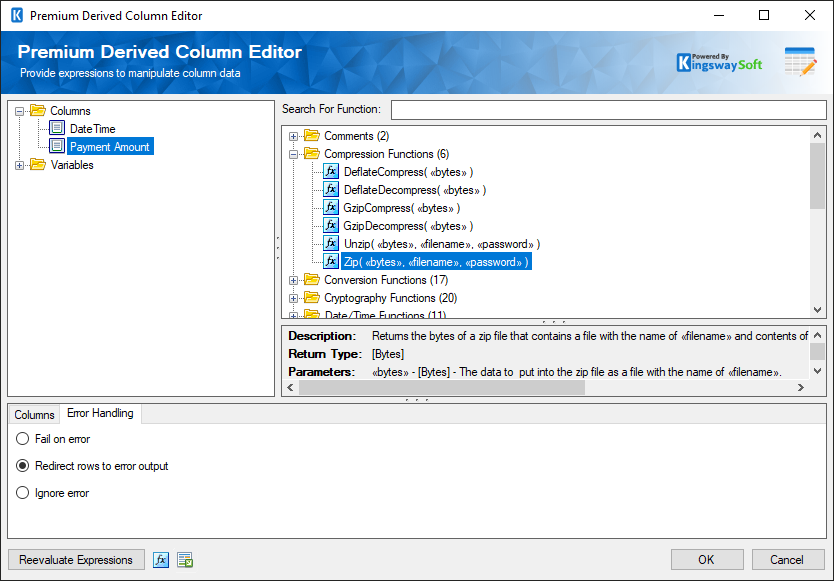Click the Compression Functions folder icon

click(312, 154)
